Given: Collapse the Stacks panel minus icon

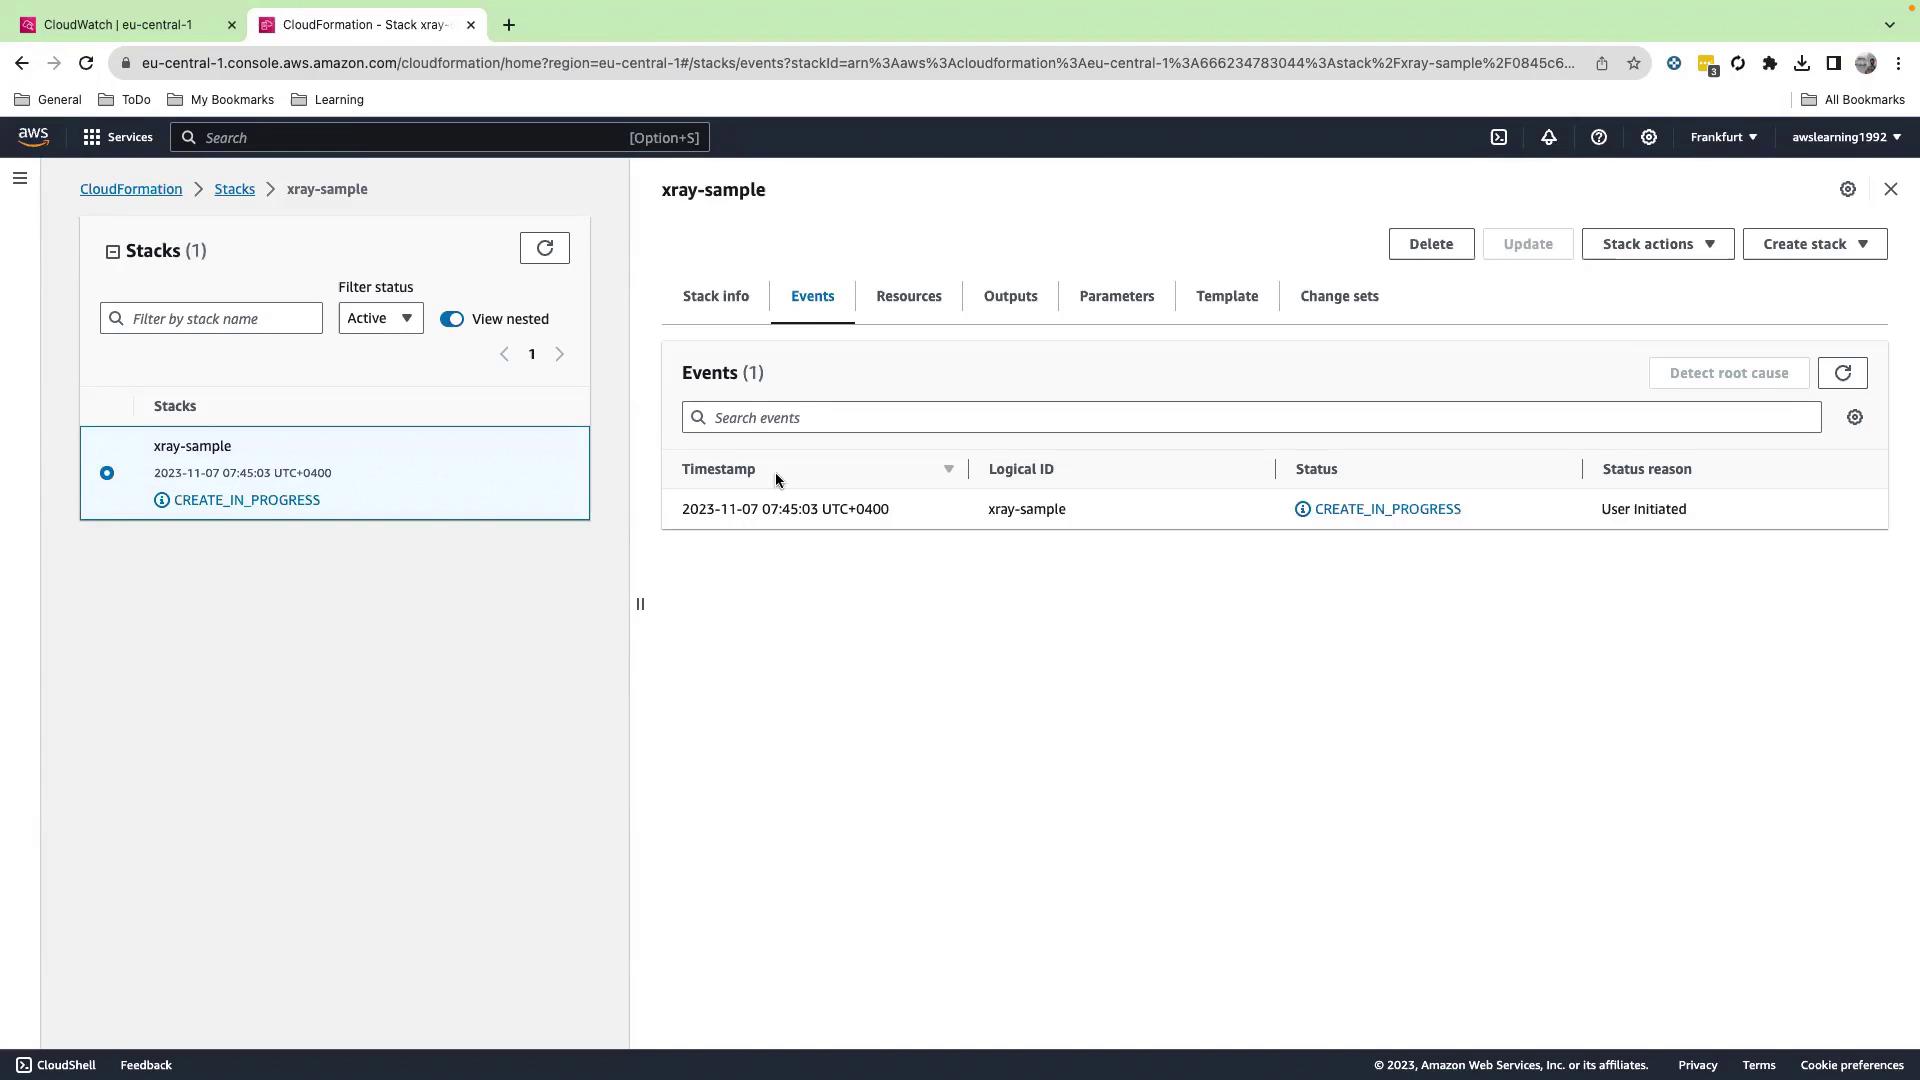Looking at the screenshot, I should point(113,252).
